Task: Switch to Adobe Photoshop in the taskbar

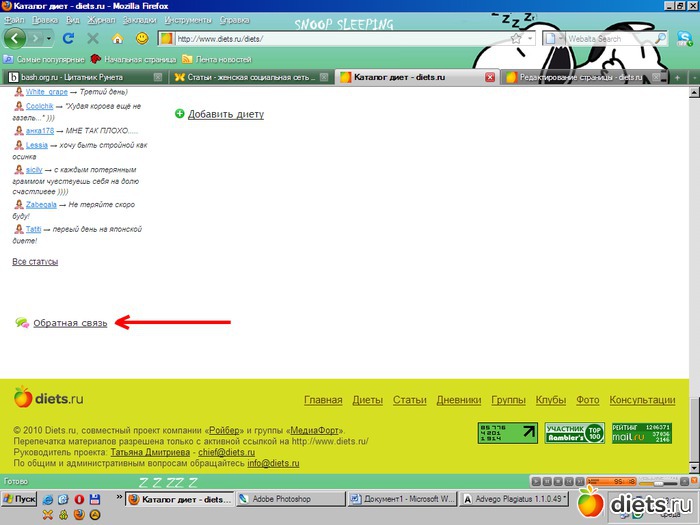Action: (285, 499)
